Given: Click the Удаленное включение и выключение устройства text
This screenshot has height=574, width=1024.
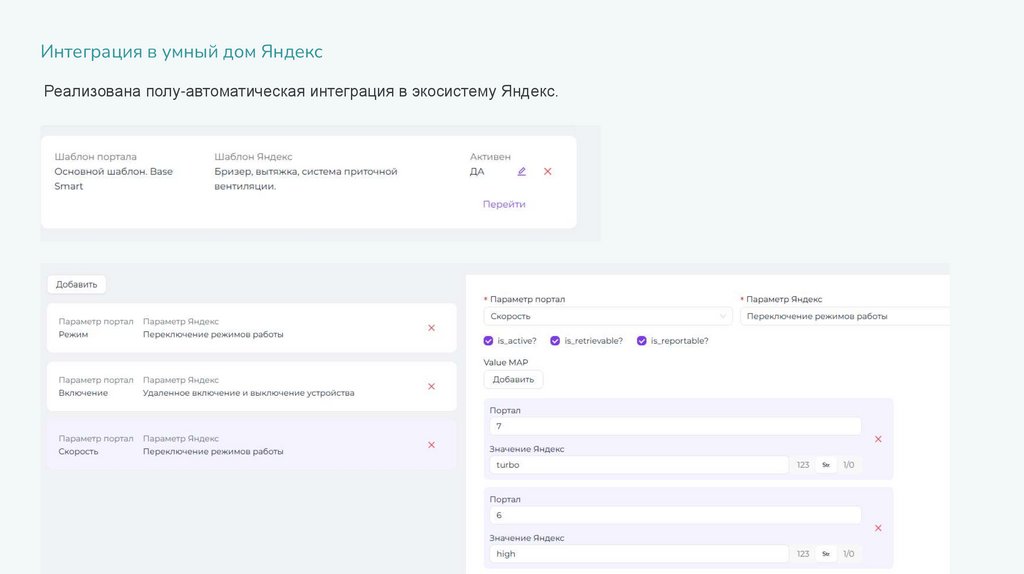Looking at the screenshot, I should 249,393.
